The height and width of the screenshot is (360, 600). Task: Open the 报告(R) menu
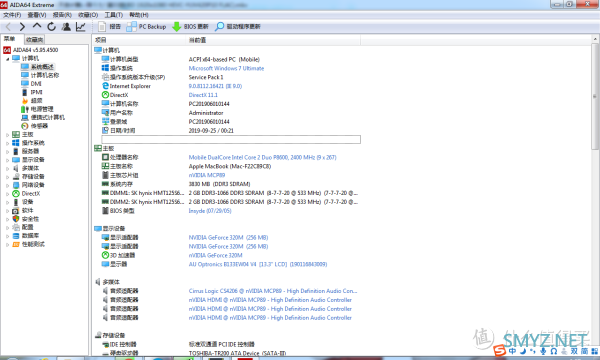62,15
